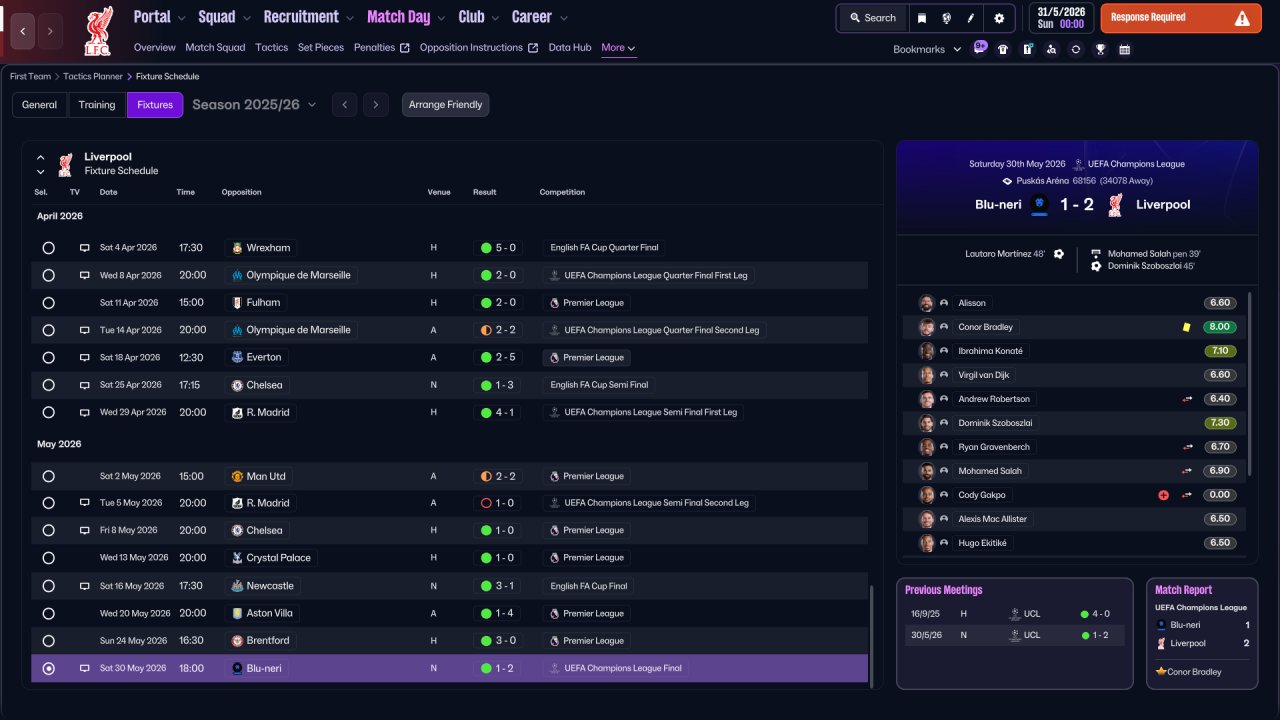Select the Man Utd fixture radio button
The width and height of the screenshot is (1280, 720).
pyautogui.click(x=48, y=476)
